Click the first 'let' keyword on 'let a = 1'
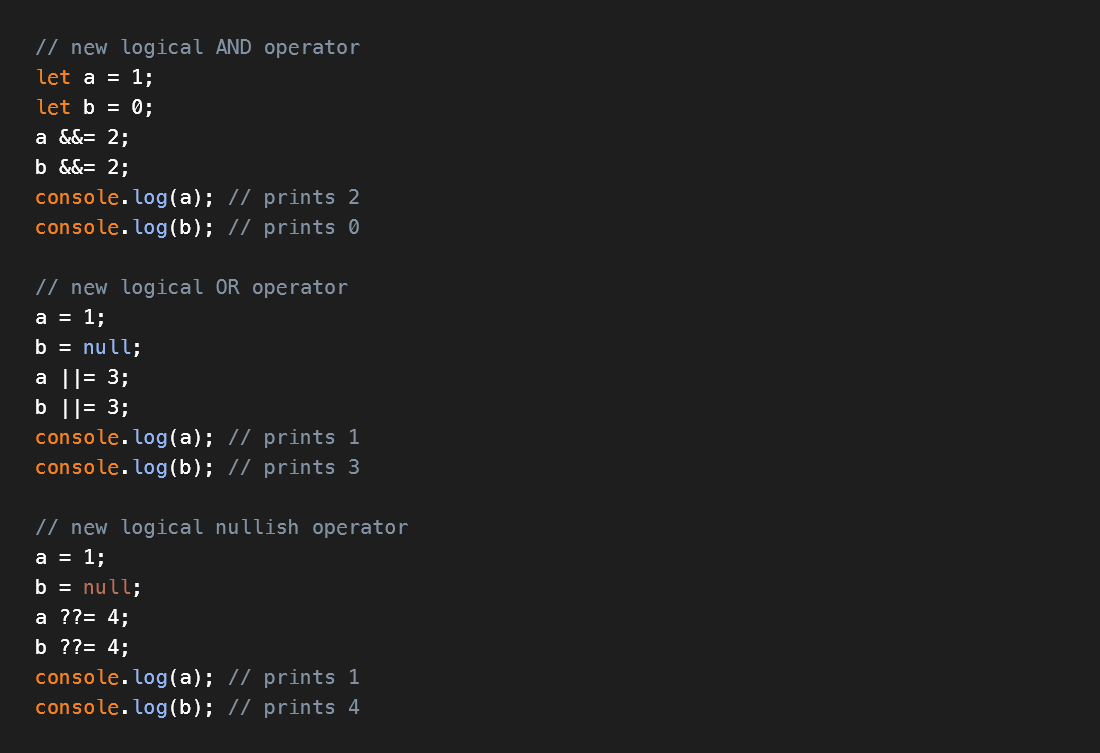 tap(53, 77)
